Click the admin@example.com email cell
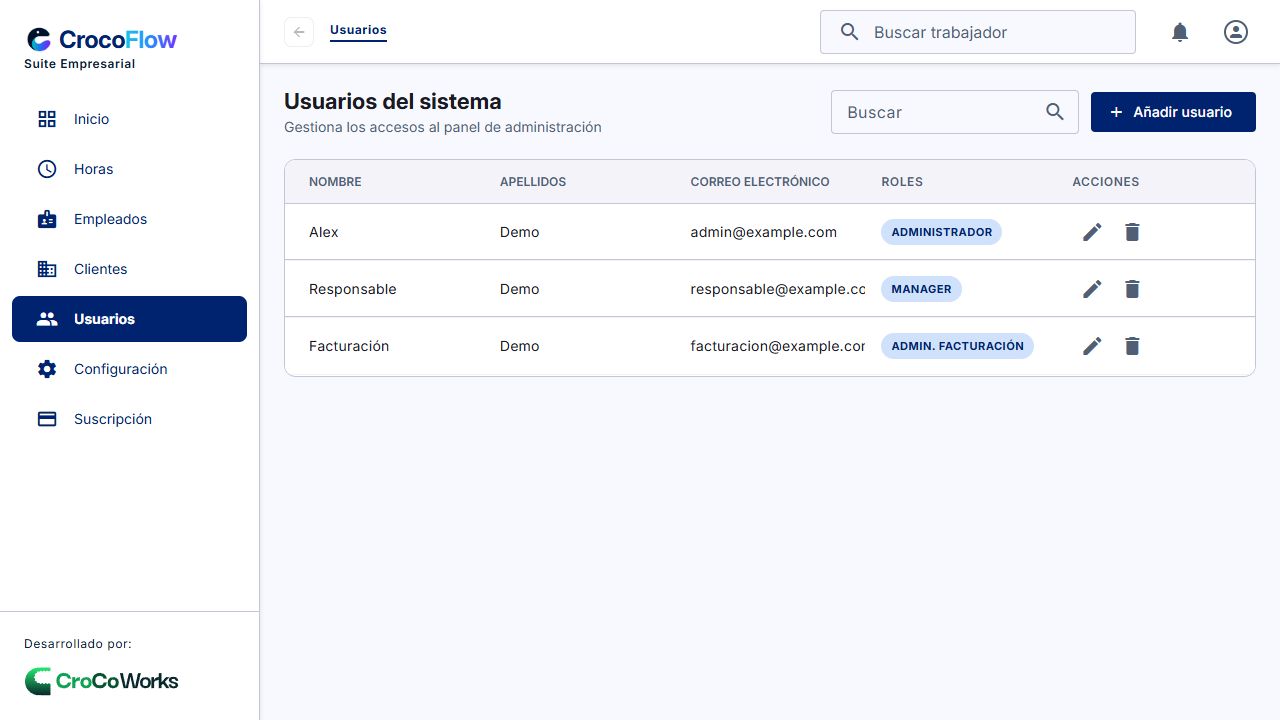1280x720 pixels. click(763, 232)
